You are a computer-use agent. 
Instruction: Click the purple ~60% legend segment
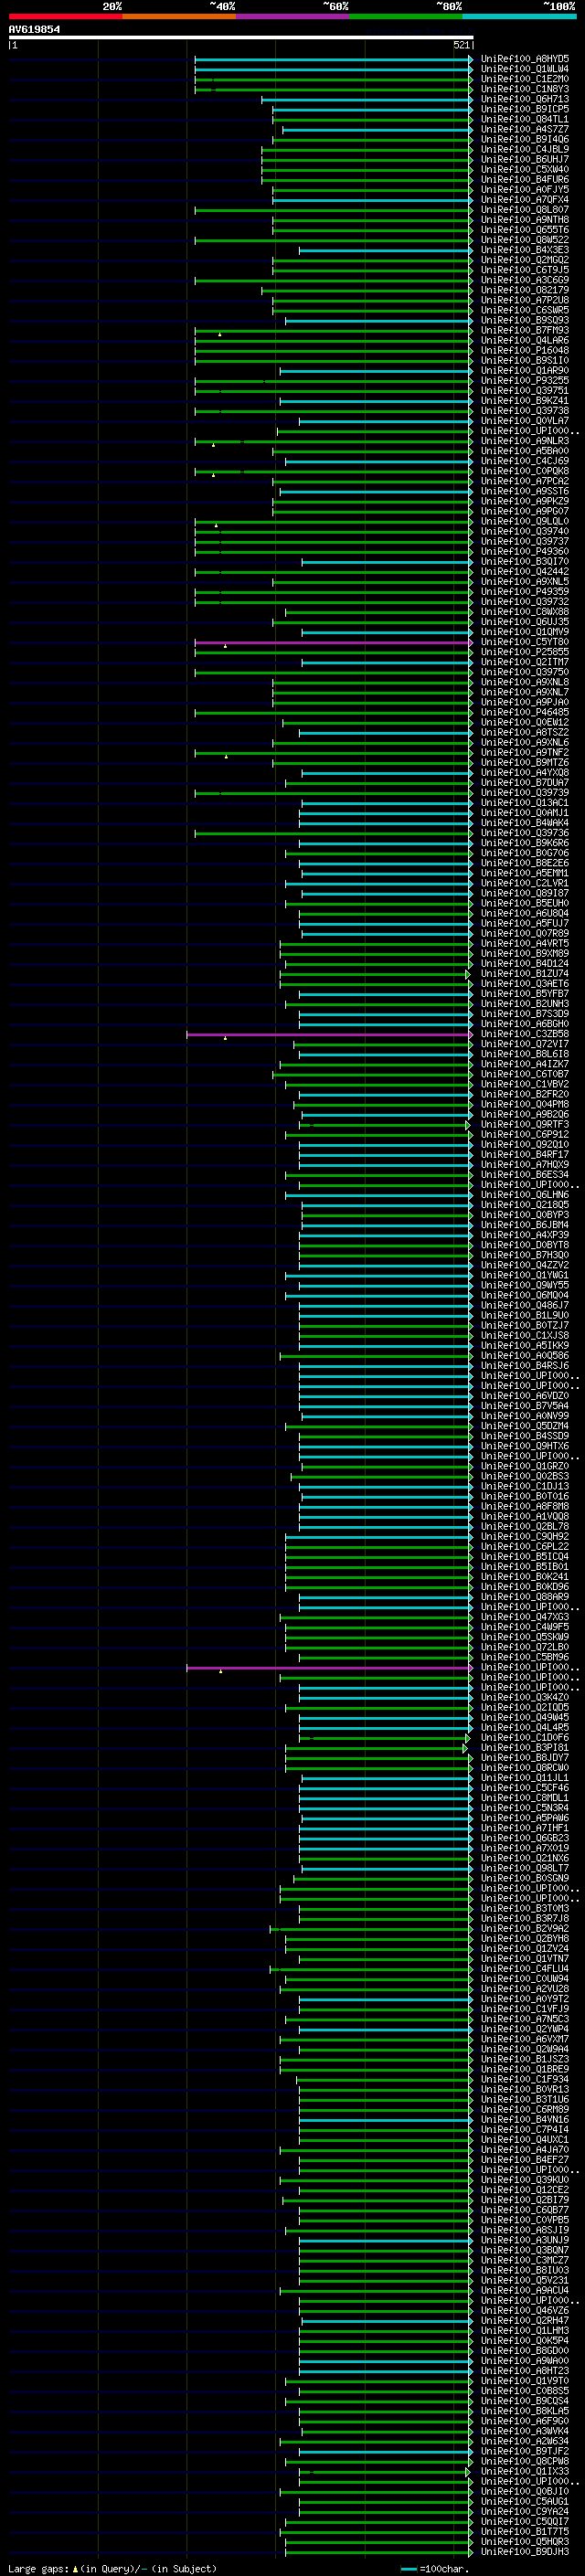tap(293, 16)
